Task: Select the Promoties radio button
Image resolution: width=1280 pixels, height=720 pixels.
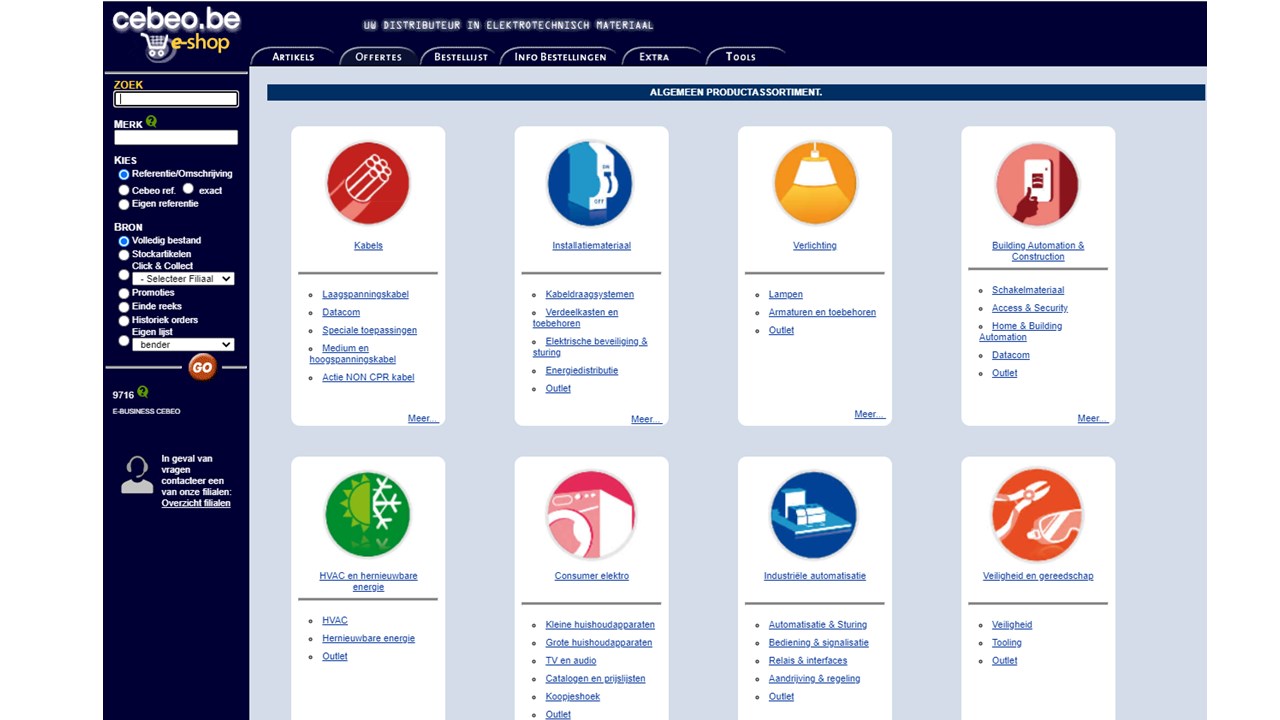Action: pos(124,294)
